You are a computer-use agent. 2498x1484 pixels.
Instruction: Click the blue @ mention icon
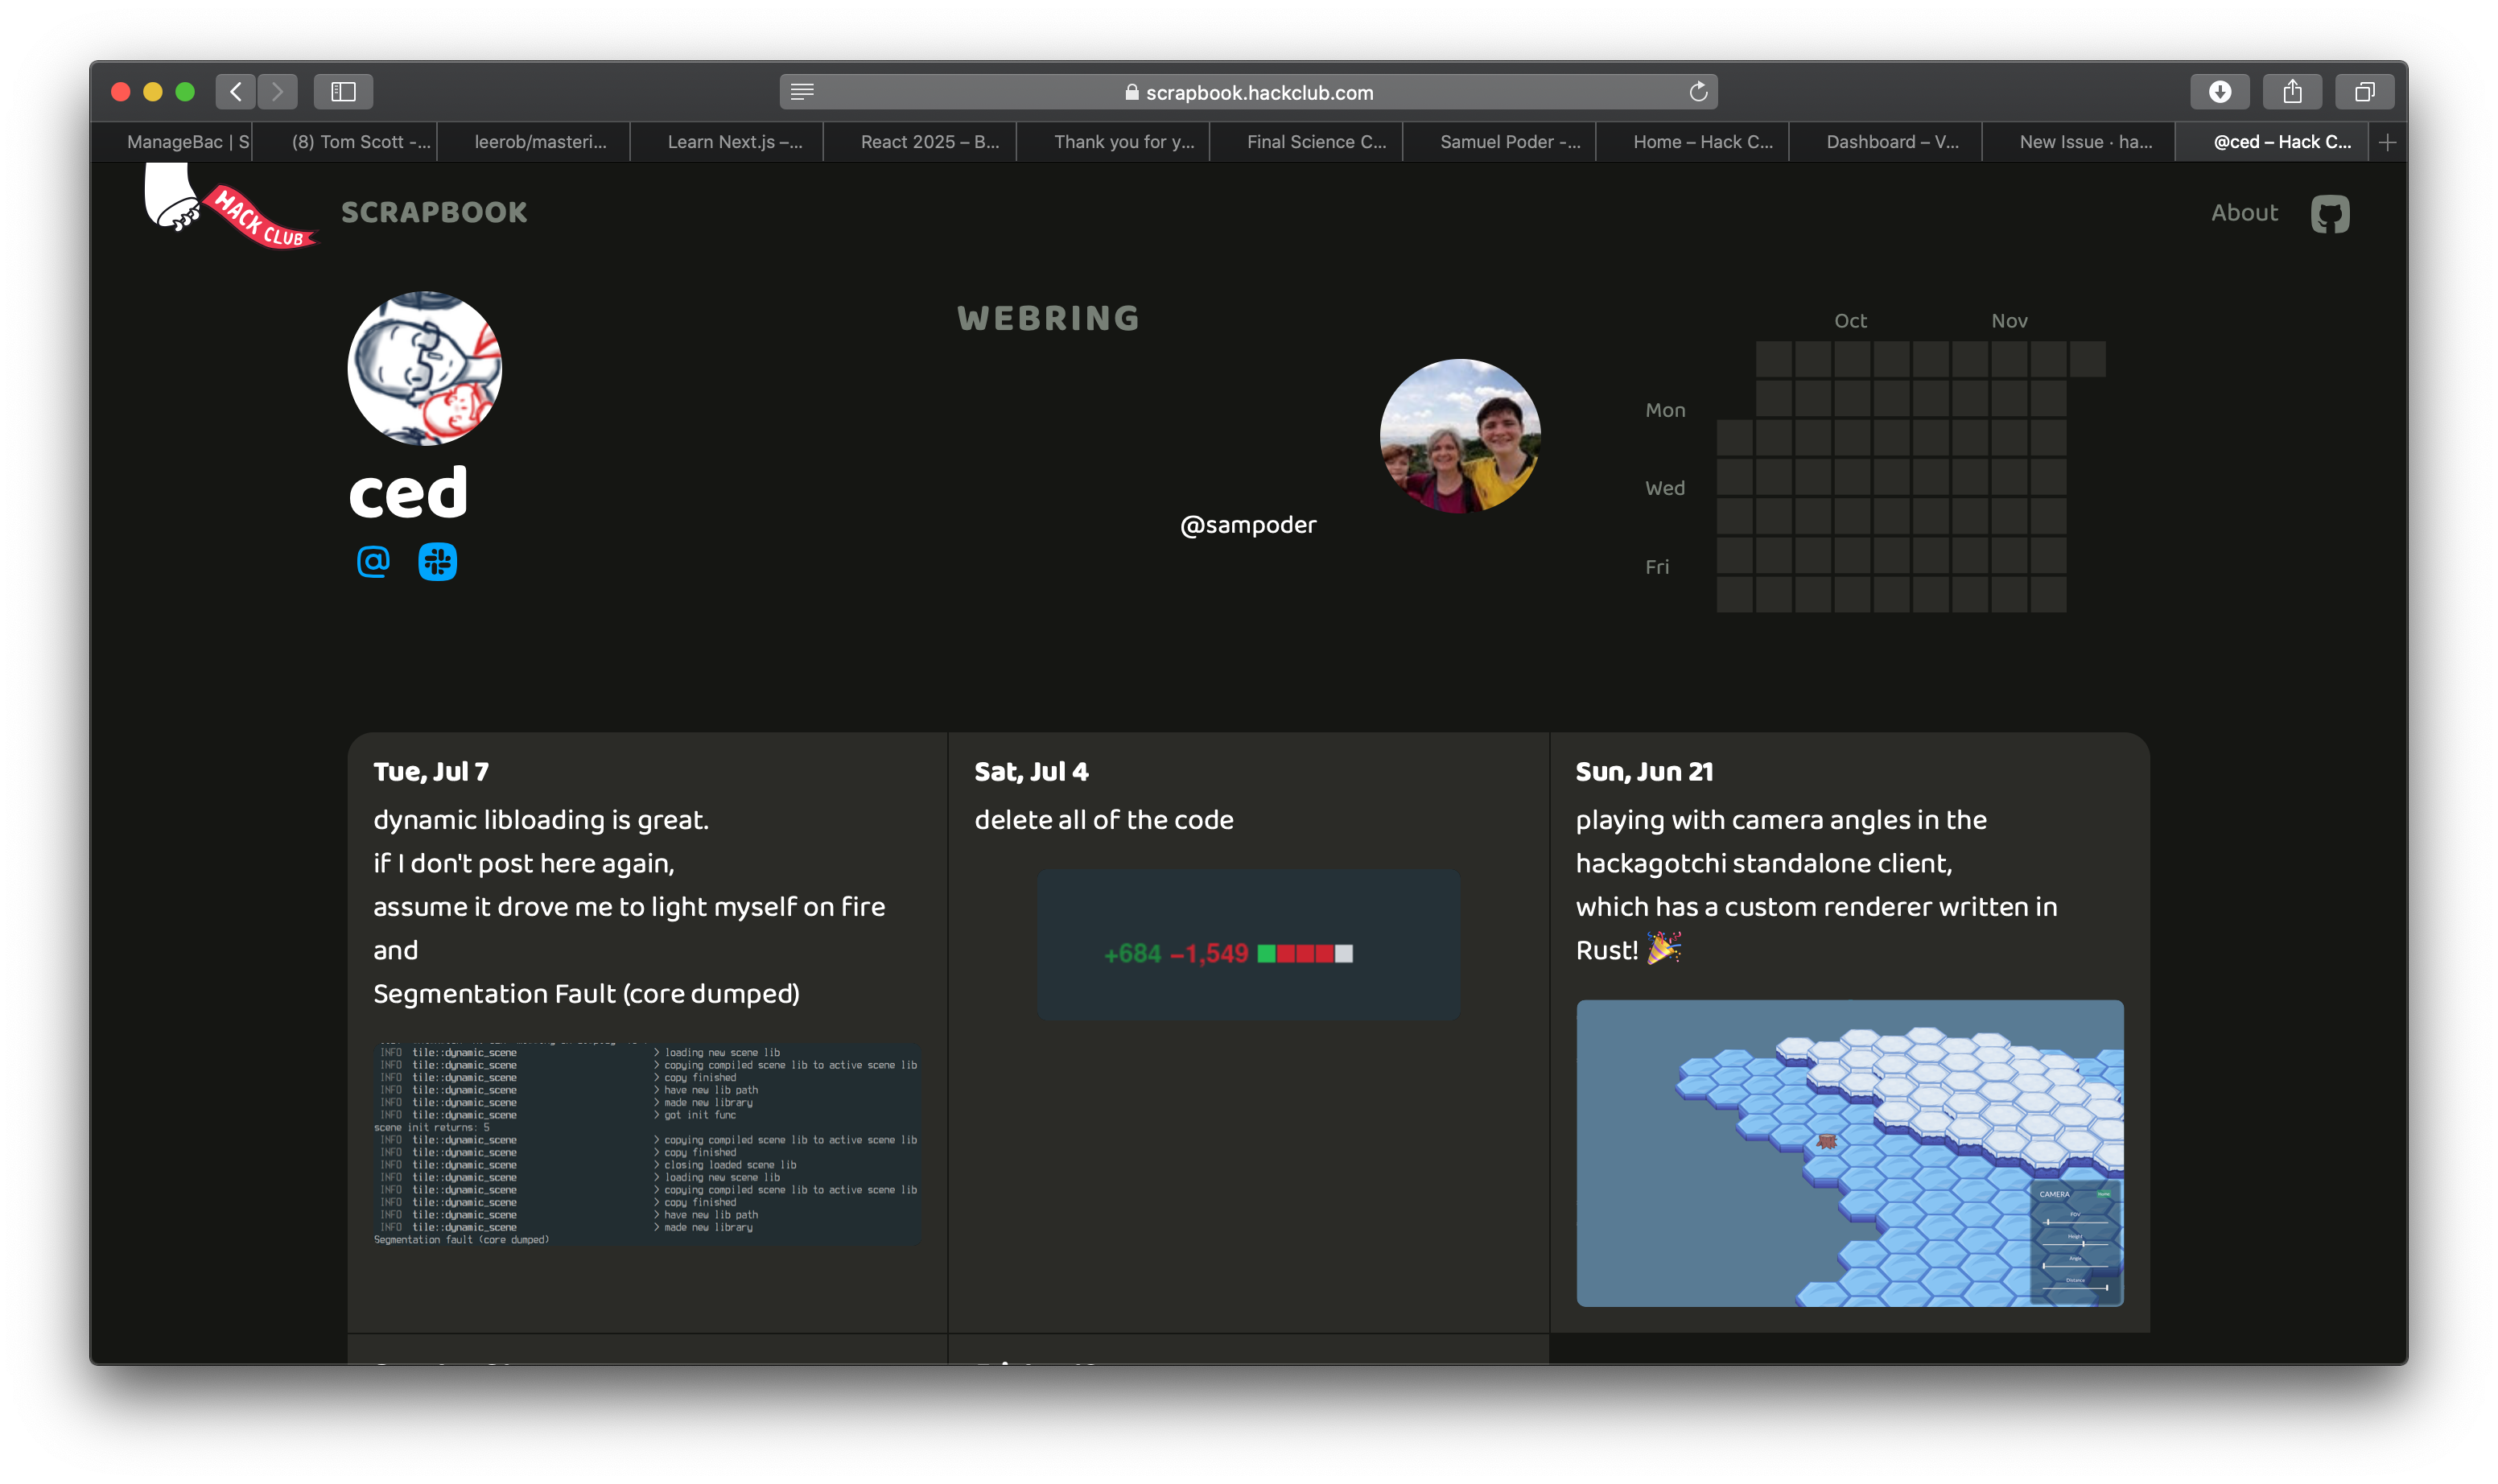[373, 562]
